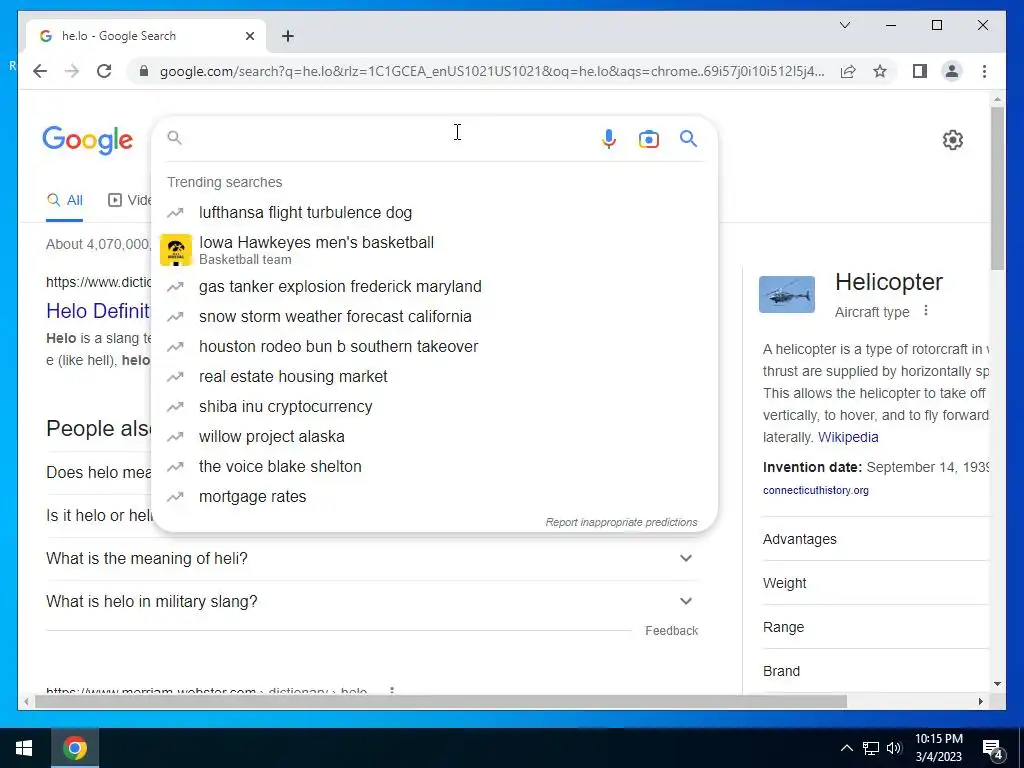This screenshot has height=768, width=1024.
Task: Open tab search chevron in title bar
Action: pos(845,25)
